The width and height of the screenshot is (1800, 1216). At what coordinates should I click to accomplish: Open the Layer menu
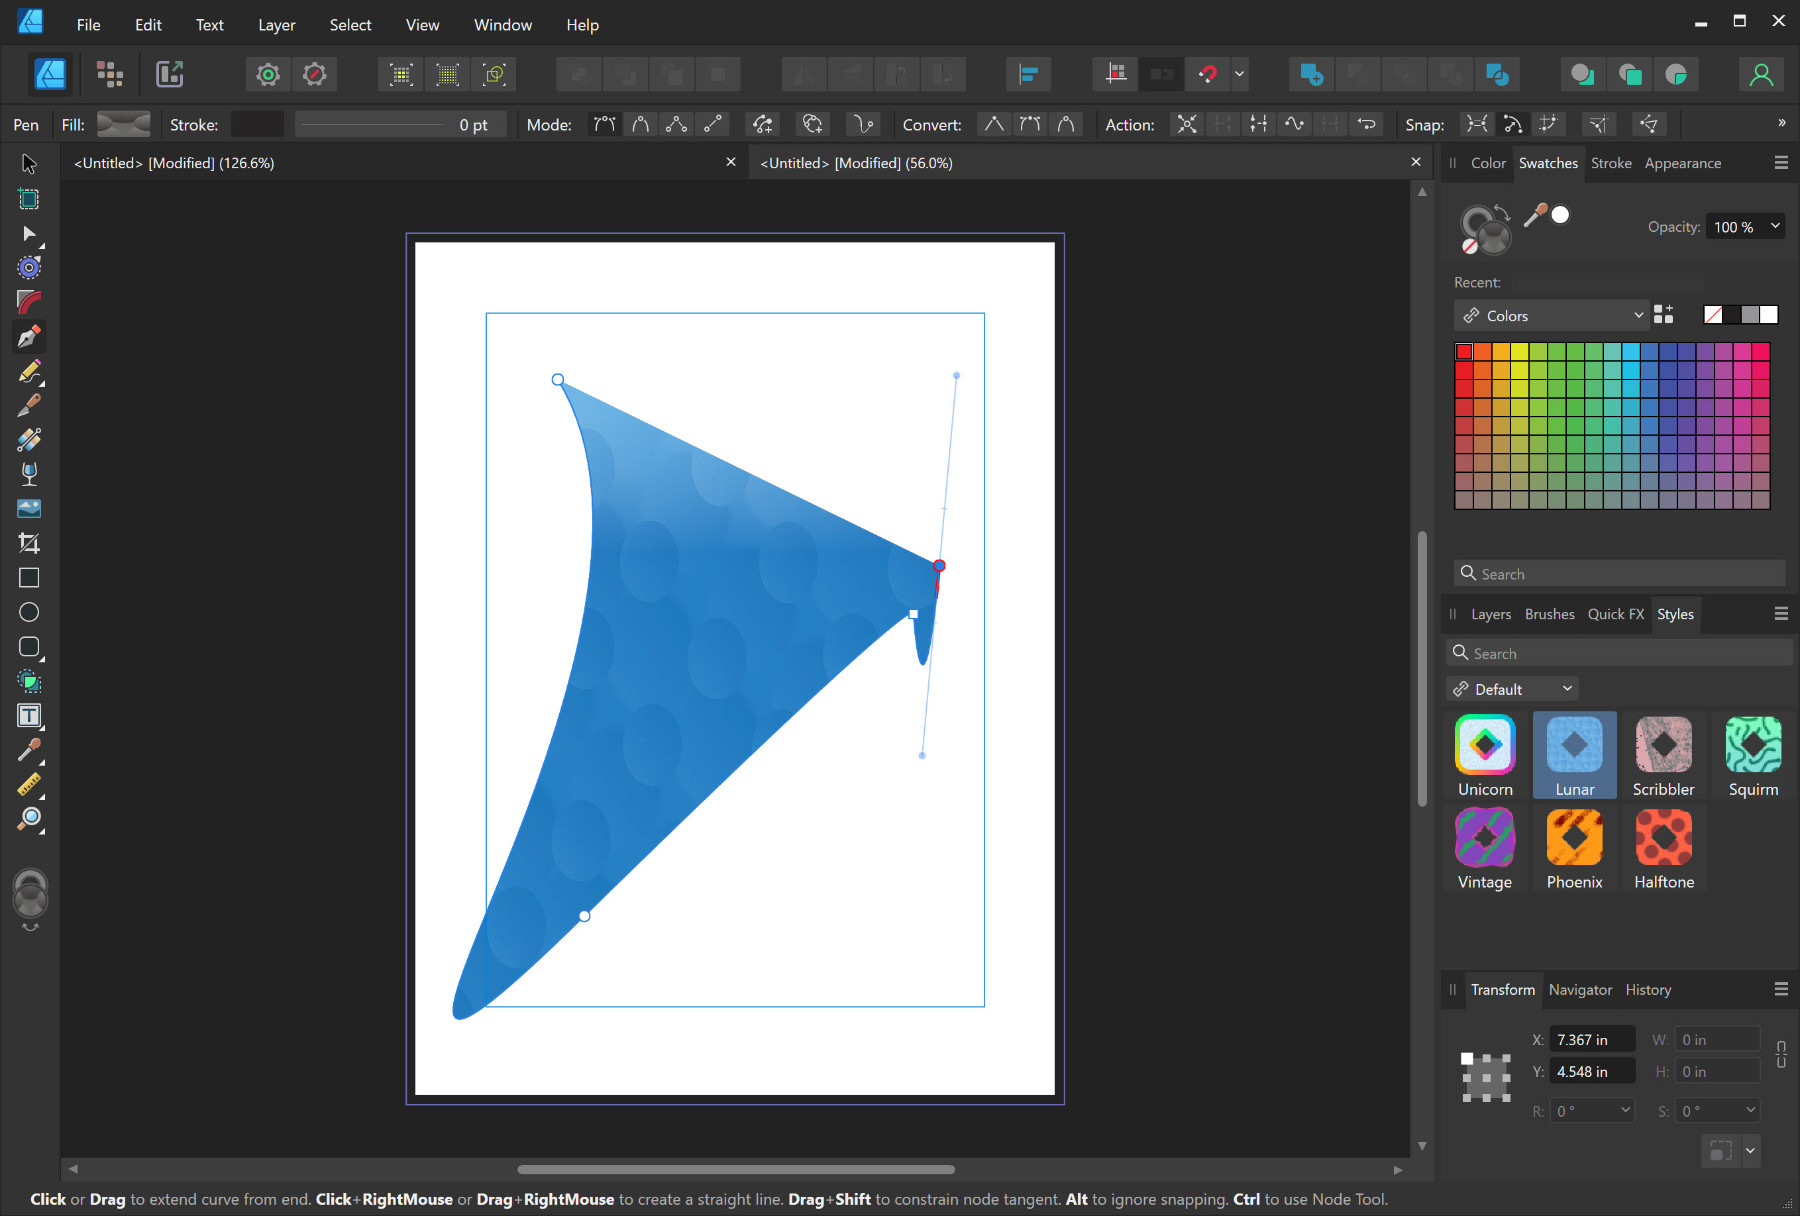click(x=276, y=25)
